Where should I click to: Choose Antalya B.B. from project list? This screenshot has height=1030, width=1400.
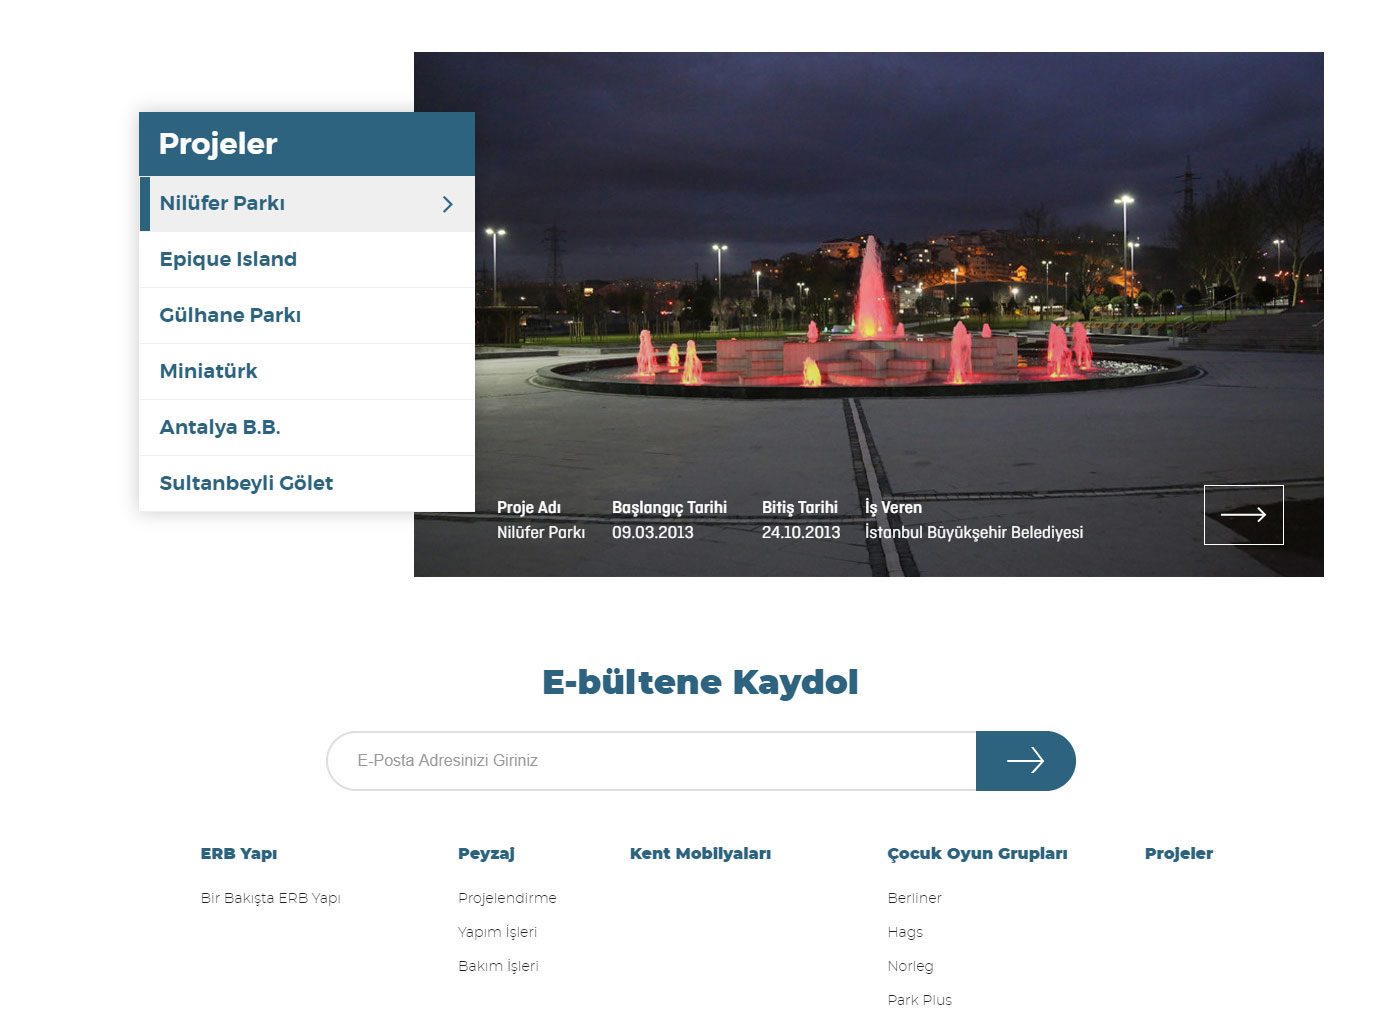[x=220, y=427]
